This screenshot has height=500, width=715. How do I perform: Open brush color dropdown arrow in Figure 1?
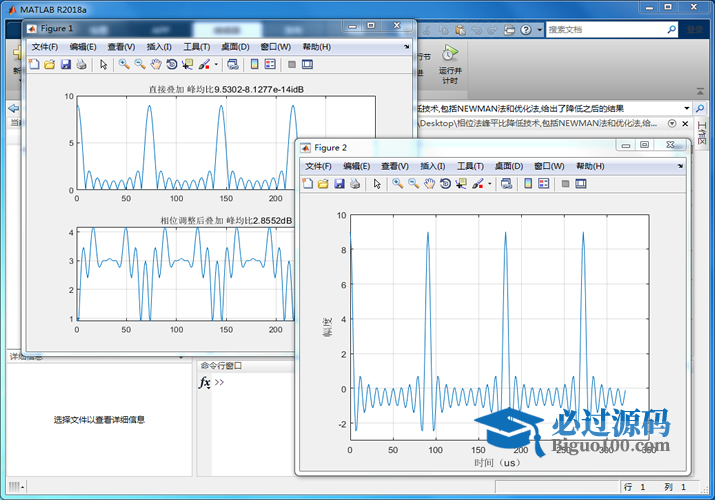(x=216, y=64)
